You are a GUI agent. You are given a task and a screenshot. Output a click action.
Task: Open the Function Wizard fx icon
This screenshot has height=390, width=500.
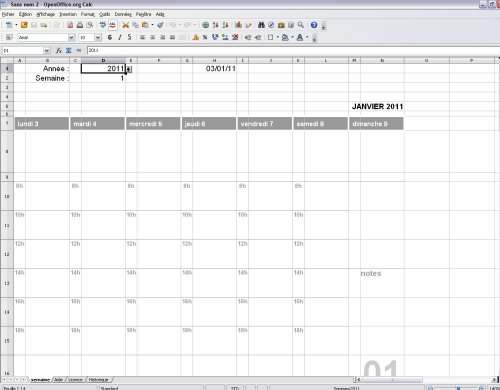pos(59,50)
